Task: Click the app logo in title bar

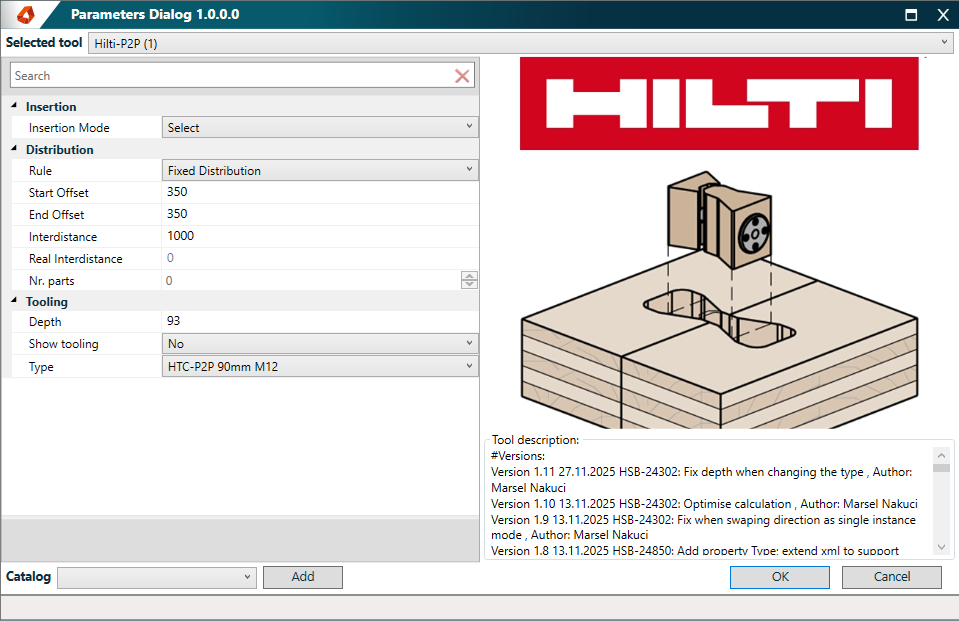Action: point(26,14)
